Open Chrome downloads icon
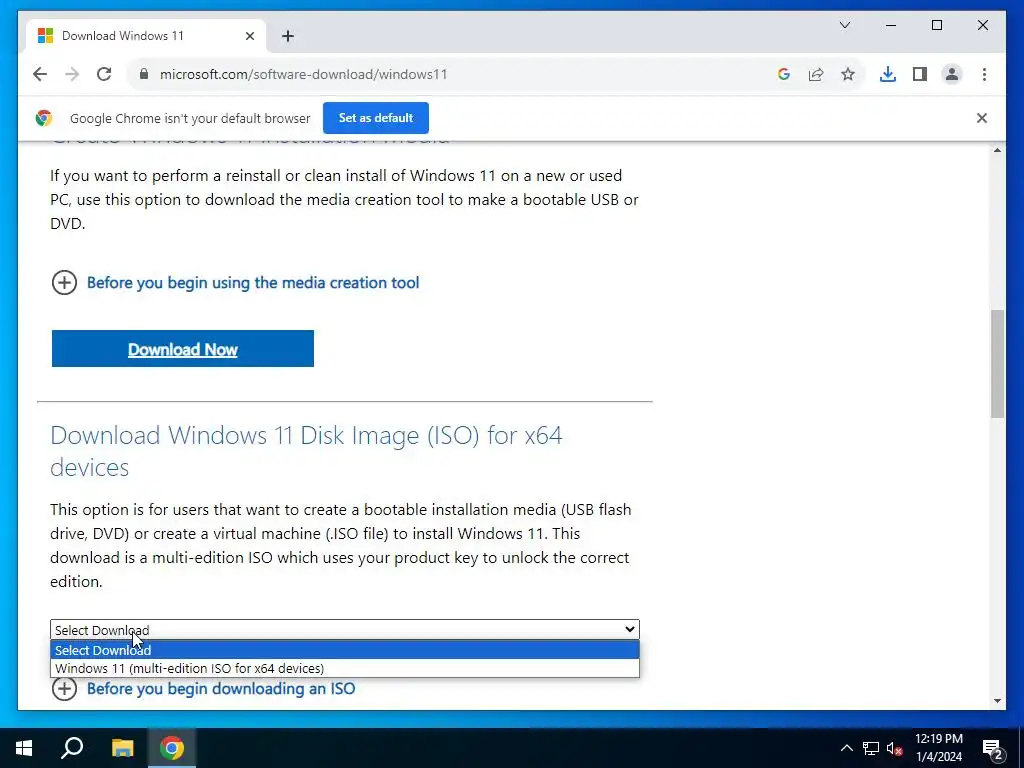Image resolution: width=1024 pixels, height=768 pixels. point(888,74)
